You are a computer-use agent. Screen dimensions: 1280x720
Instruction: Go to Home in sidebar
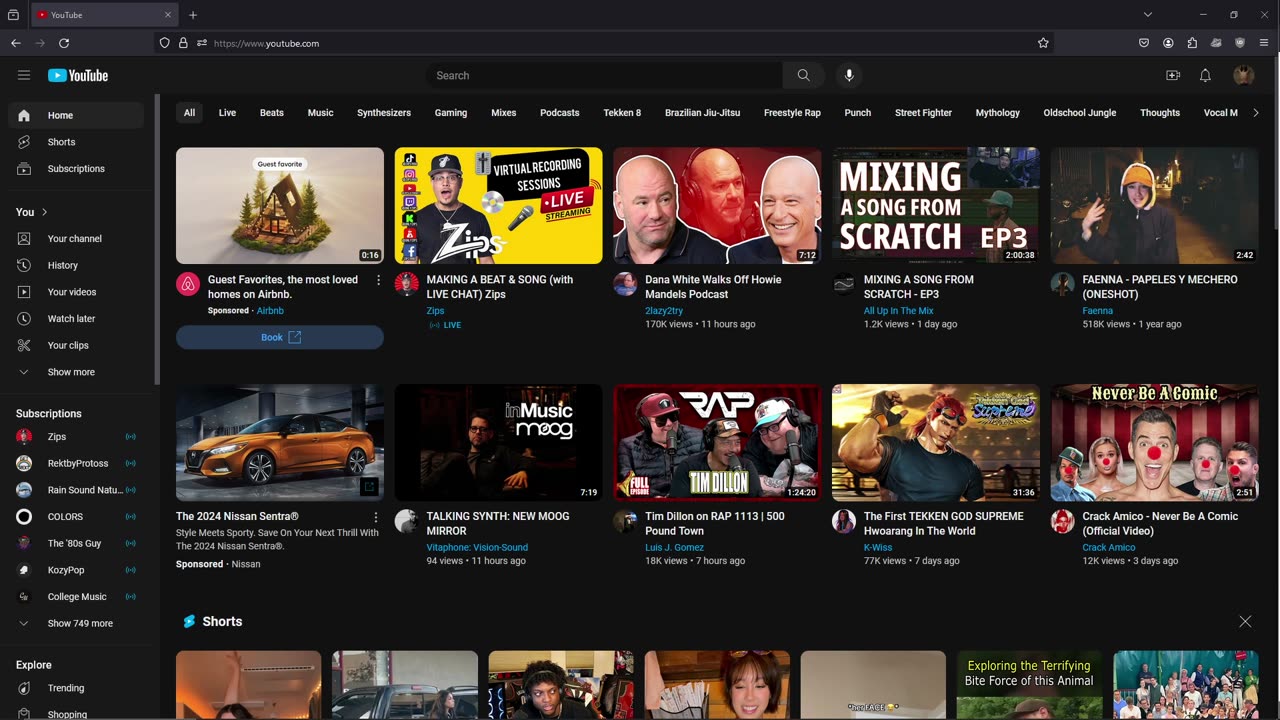(76, 115)
